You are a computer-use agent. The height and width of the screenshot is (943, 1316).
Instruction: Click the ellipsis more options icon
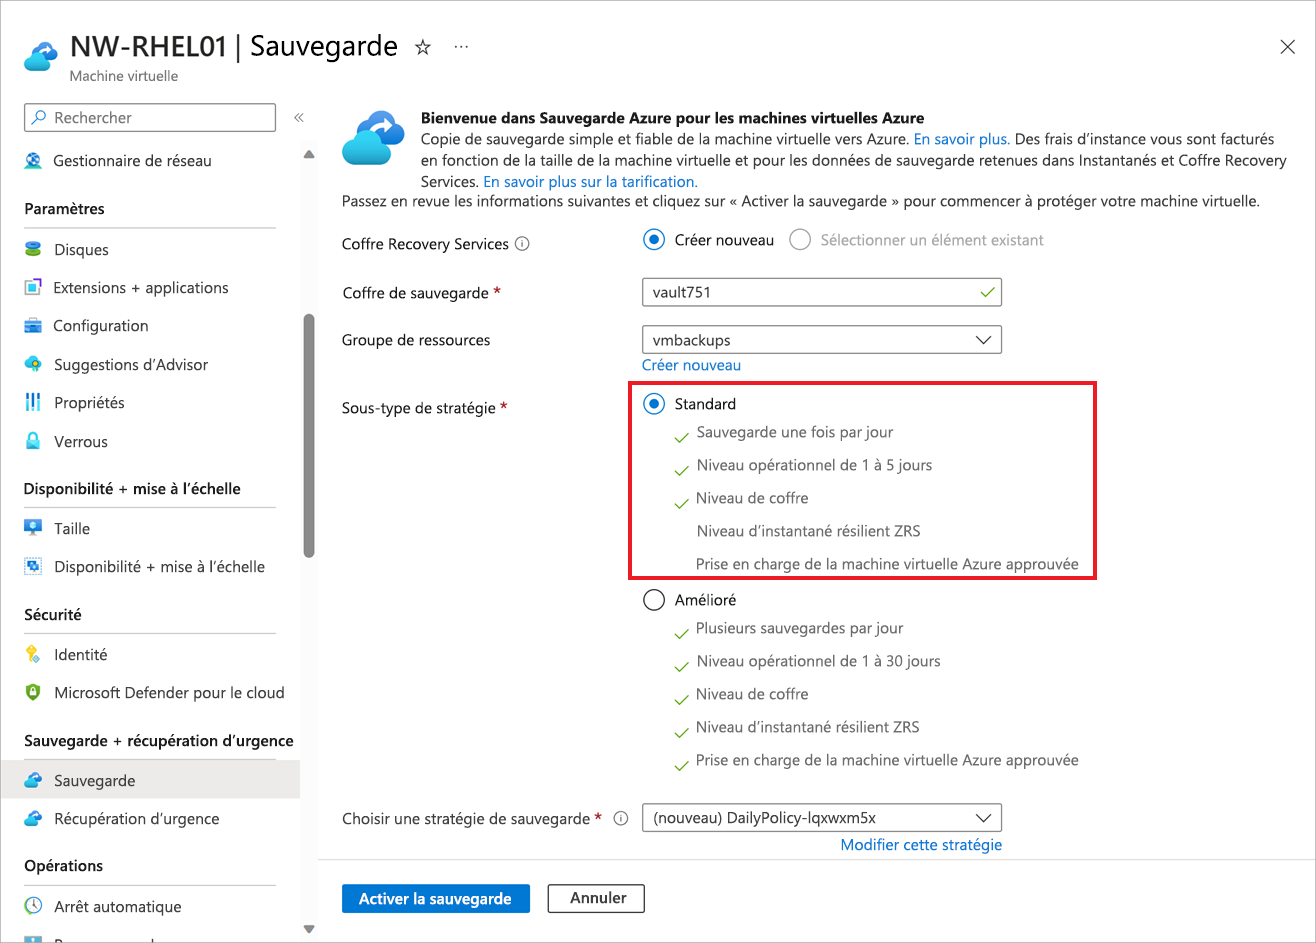[x=460, y=46]
